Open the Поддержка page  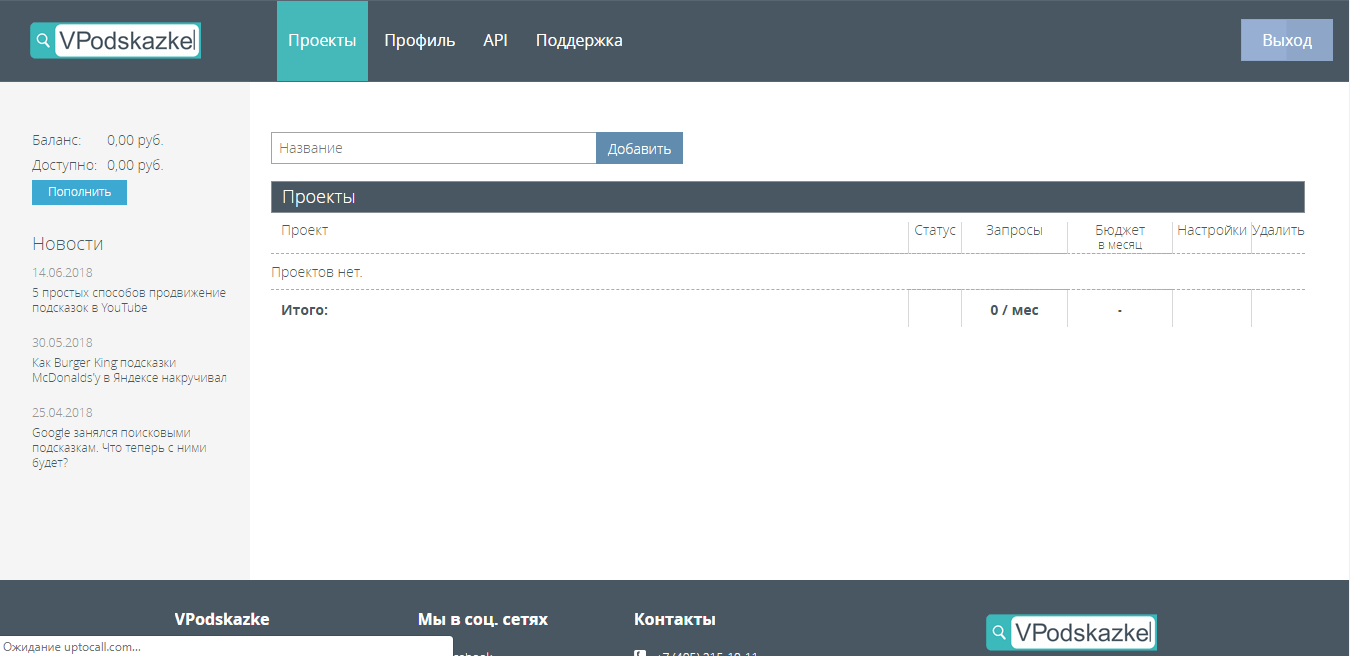point(579,41)
